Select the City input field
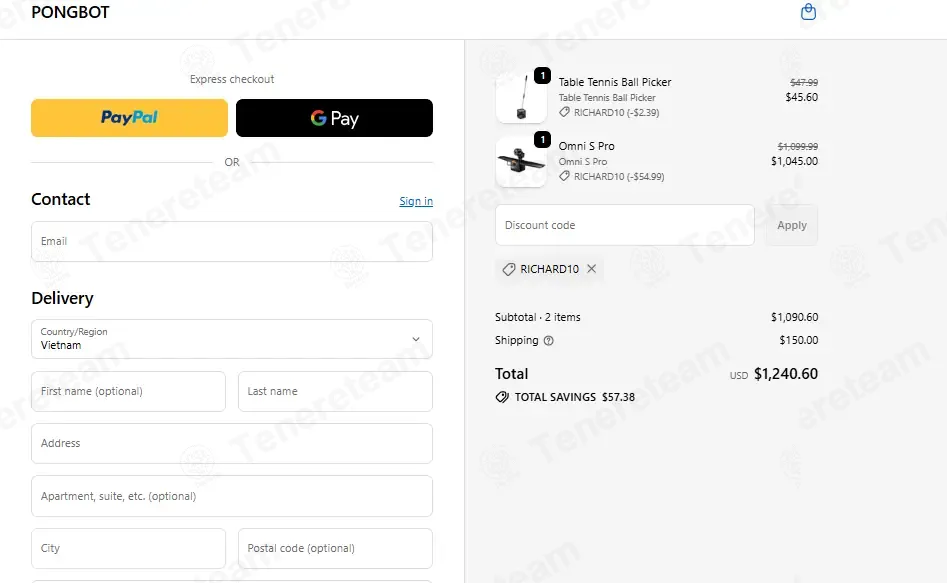This screenshot has height=583, width=947. coord(128,549)
